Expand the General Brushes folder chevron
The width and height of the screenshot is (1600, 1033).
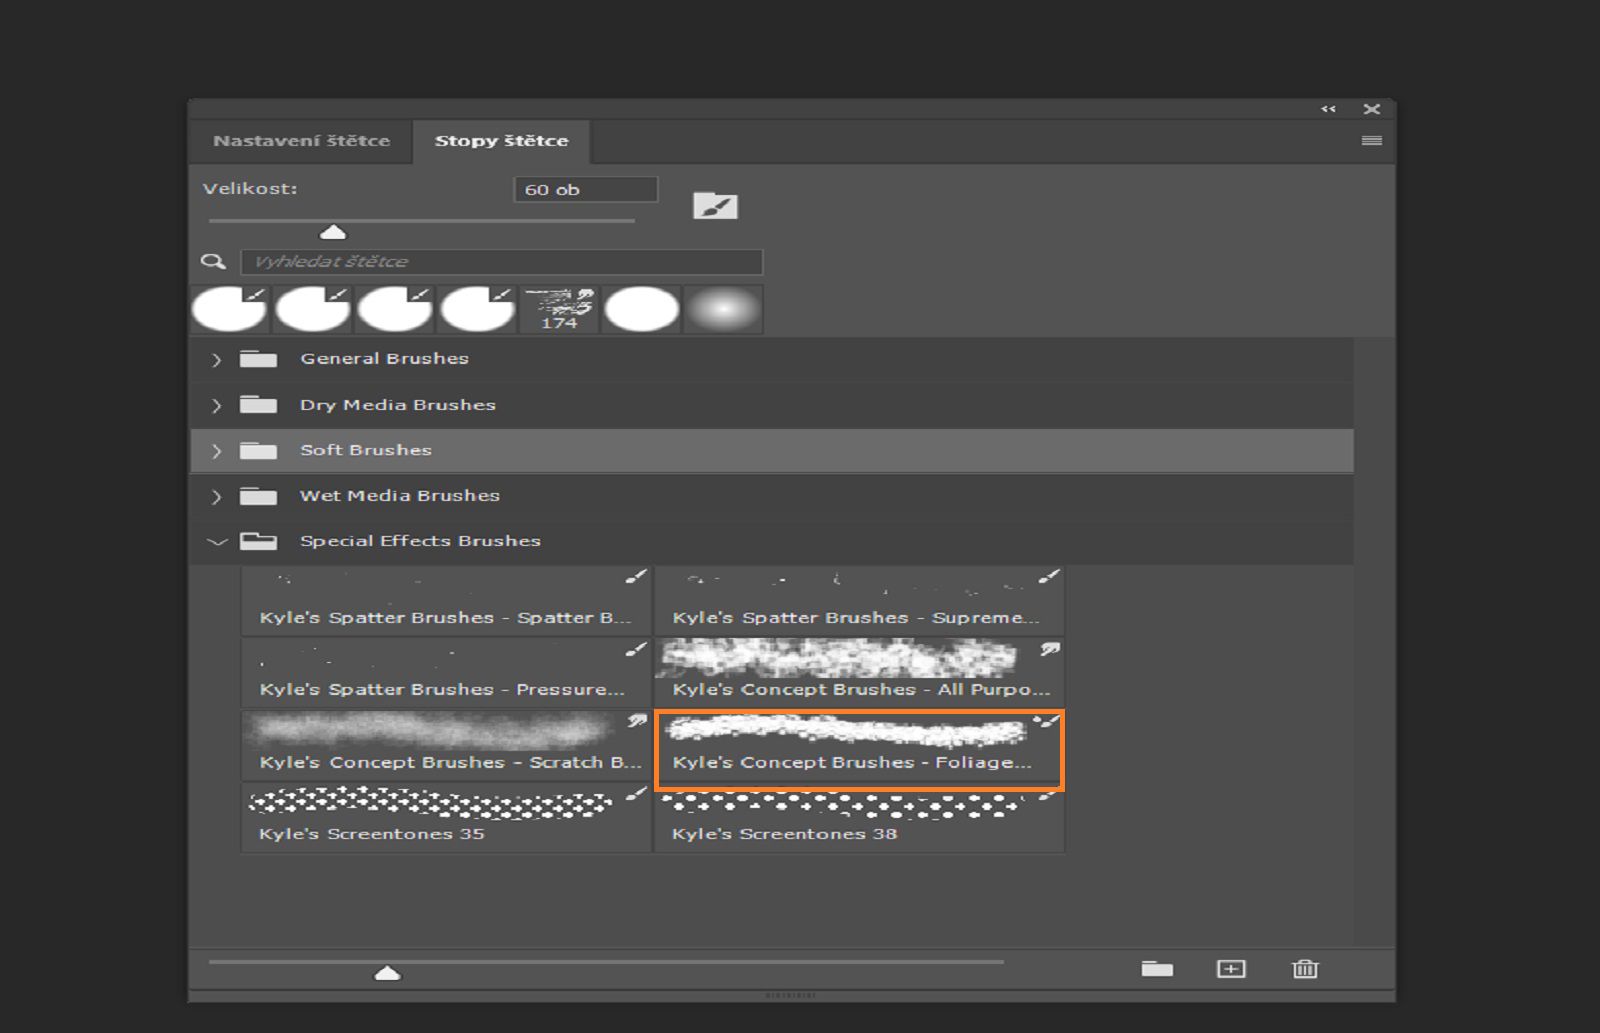point(216,360)
